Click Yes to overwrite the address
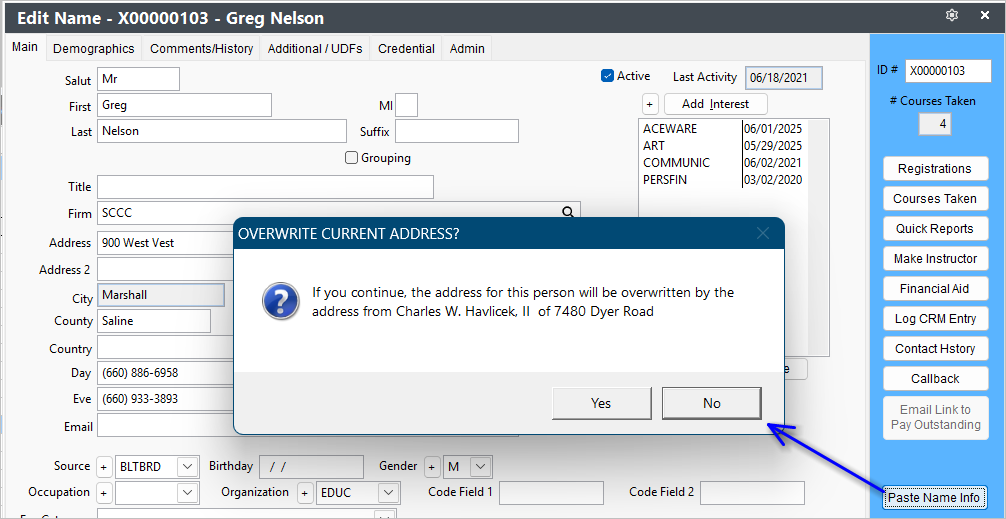The image size is (1006, 519). pyautogui.click(x=601, y=404)
